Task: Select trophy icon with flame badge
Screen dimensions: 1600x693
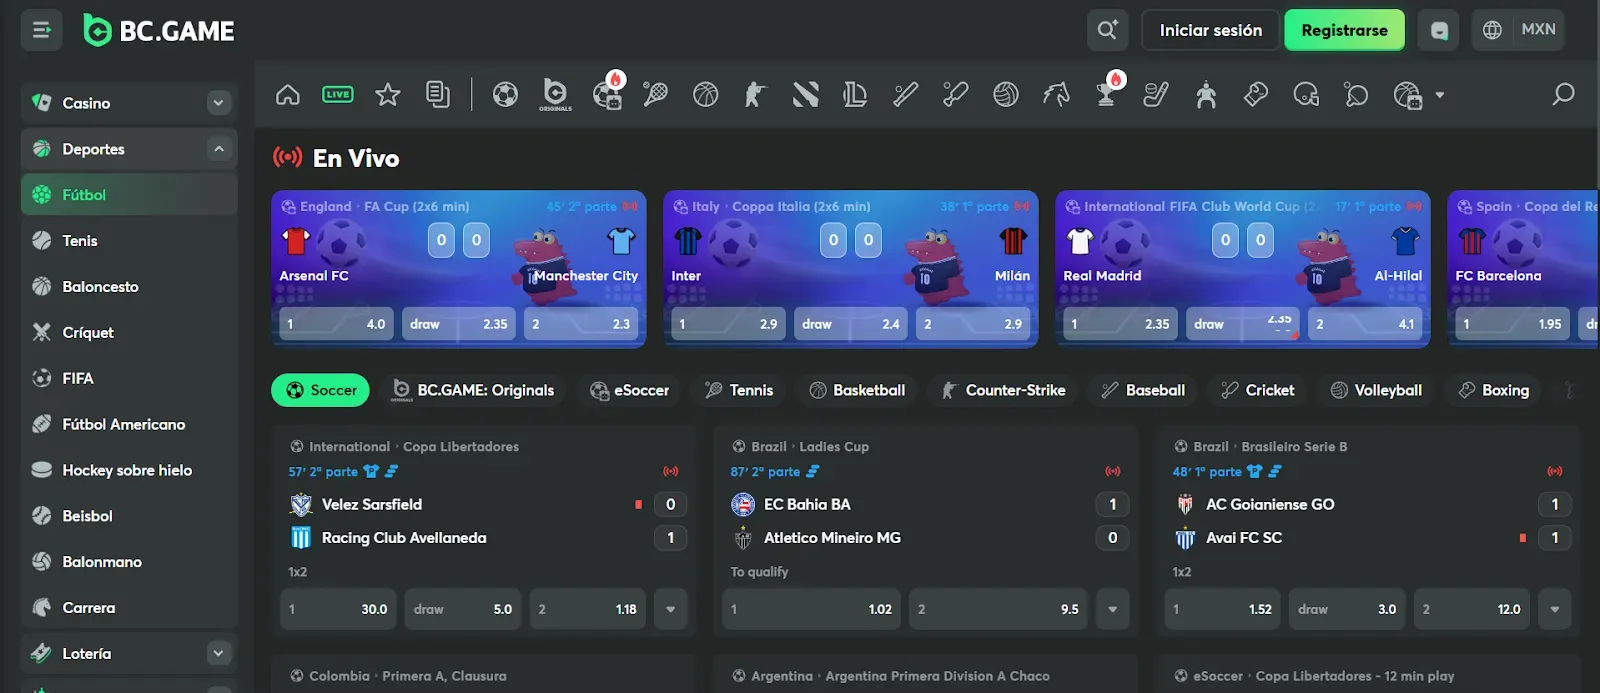Action: pyautogui.click(x=1108, y=93)
